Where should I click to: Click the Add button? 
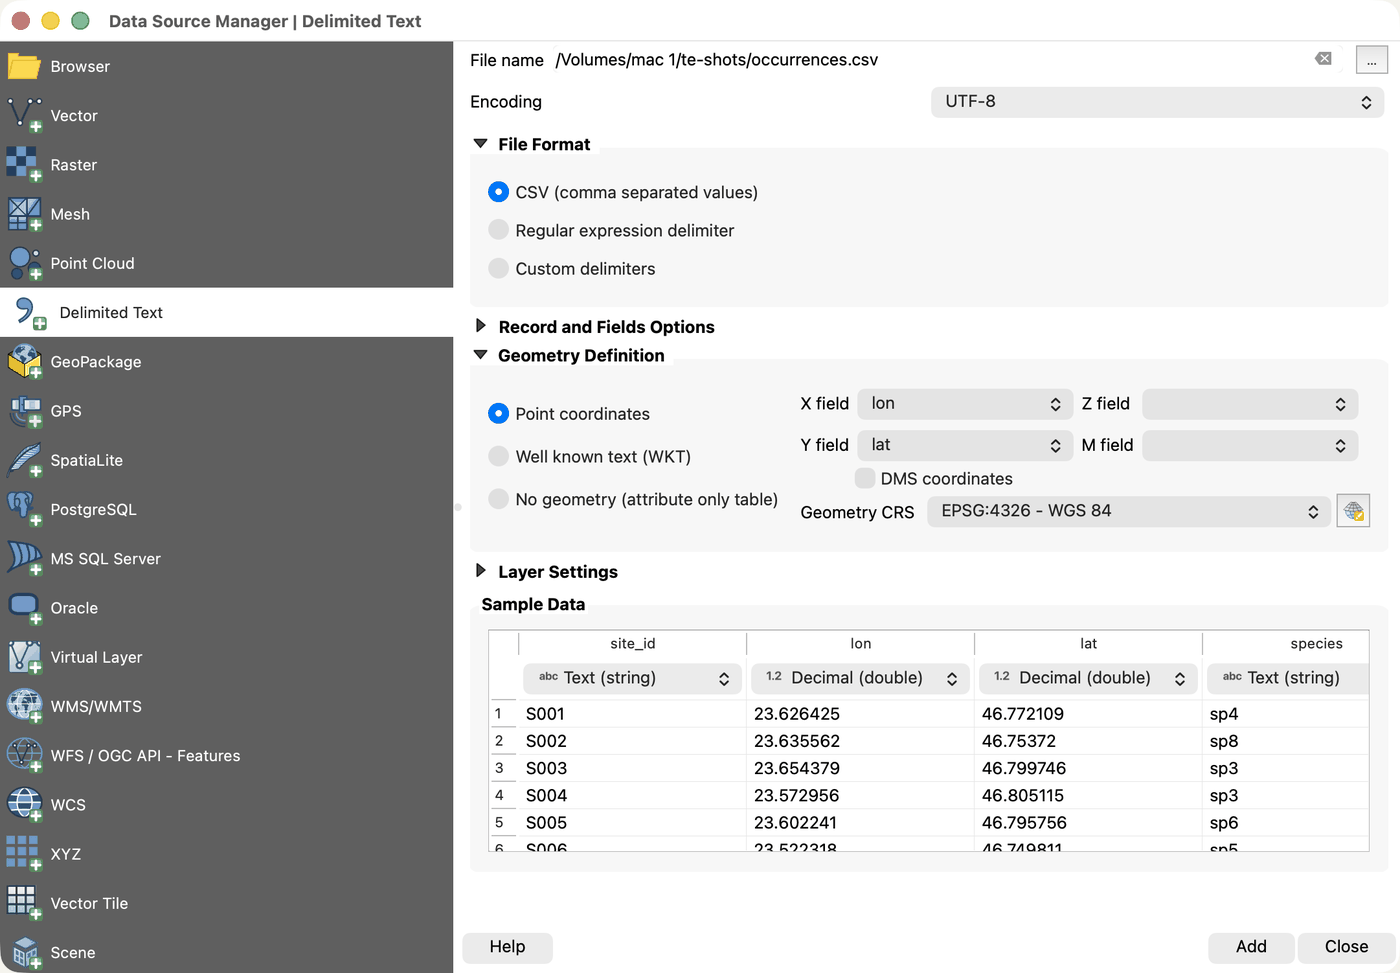(1251, 947)
